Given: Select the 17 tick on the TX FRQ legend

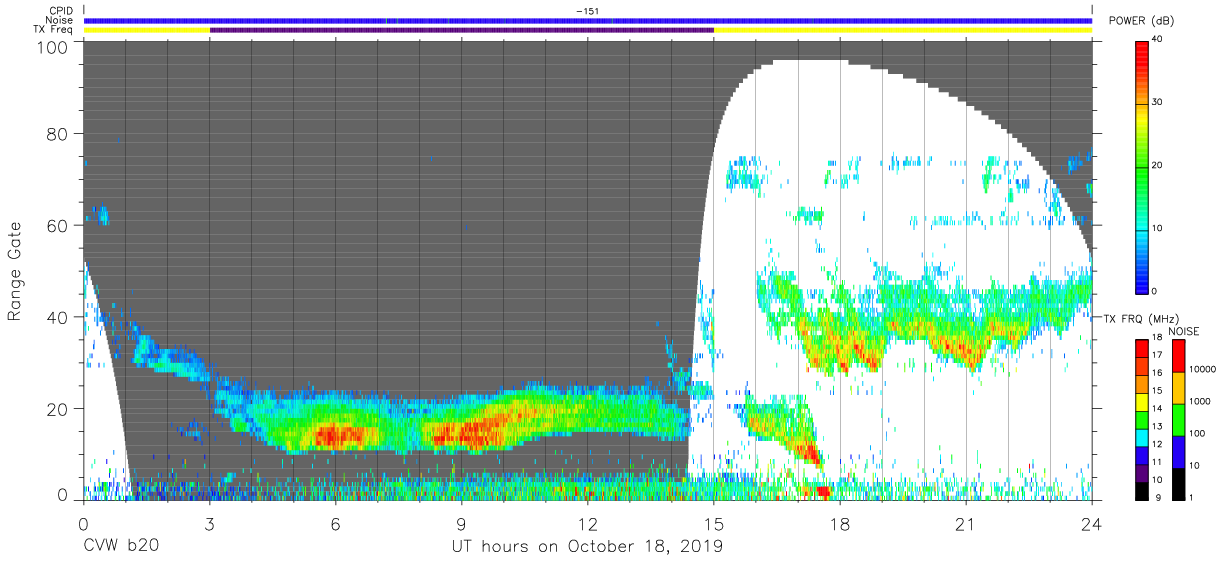Looking at the screenshot, I should click(1157, 355).
